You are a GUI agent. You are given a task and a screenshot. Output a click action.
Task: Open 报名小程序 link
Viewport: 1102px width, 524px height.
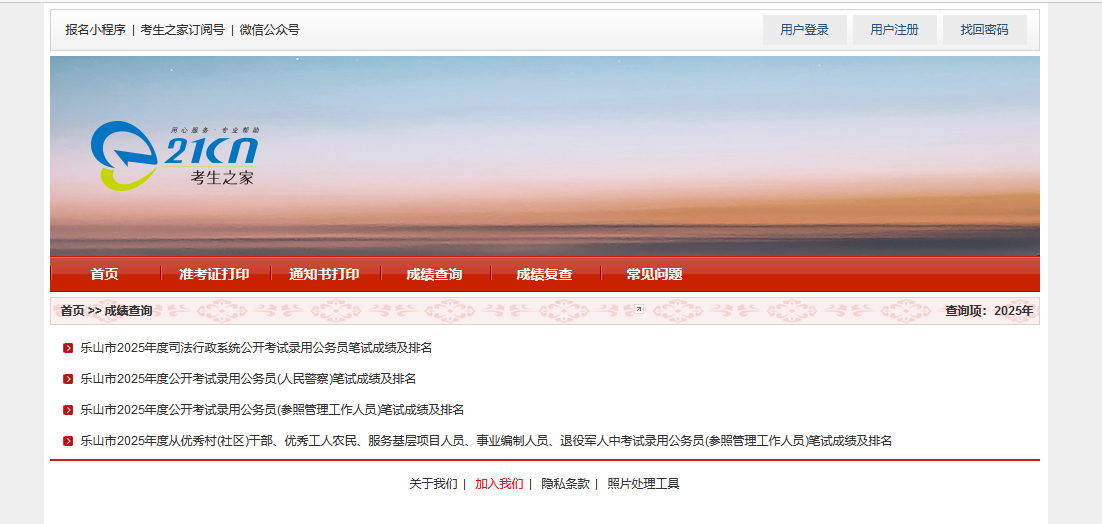[96, 30]
